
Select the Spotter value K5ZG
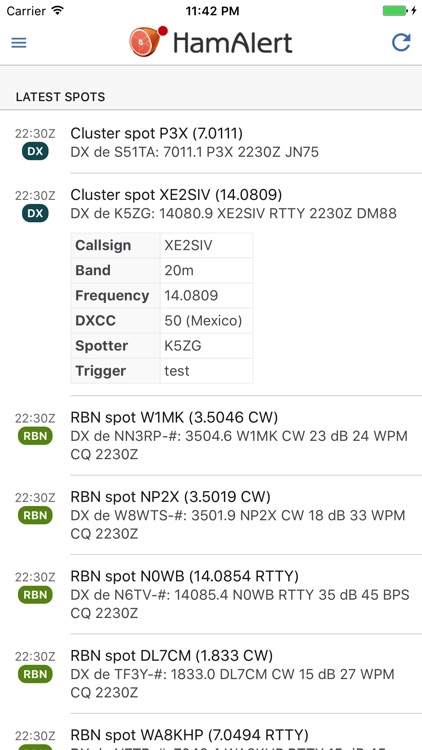(206, 346)
